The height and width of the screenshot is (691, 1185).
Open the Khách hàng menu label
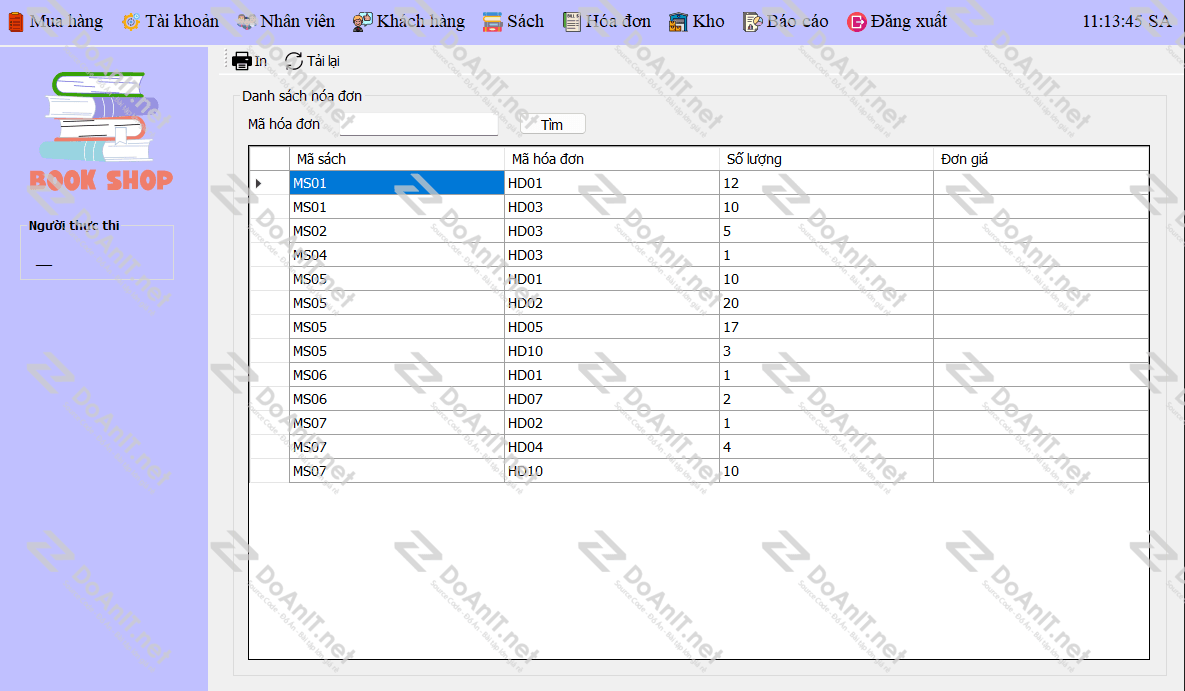pos(421,21)
